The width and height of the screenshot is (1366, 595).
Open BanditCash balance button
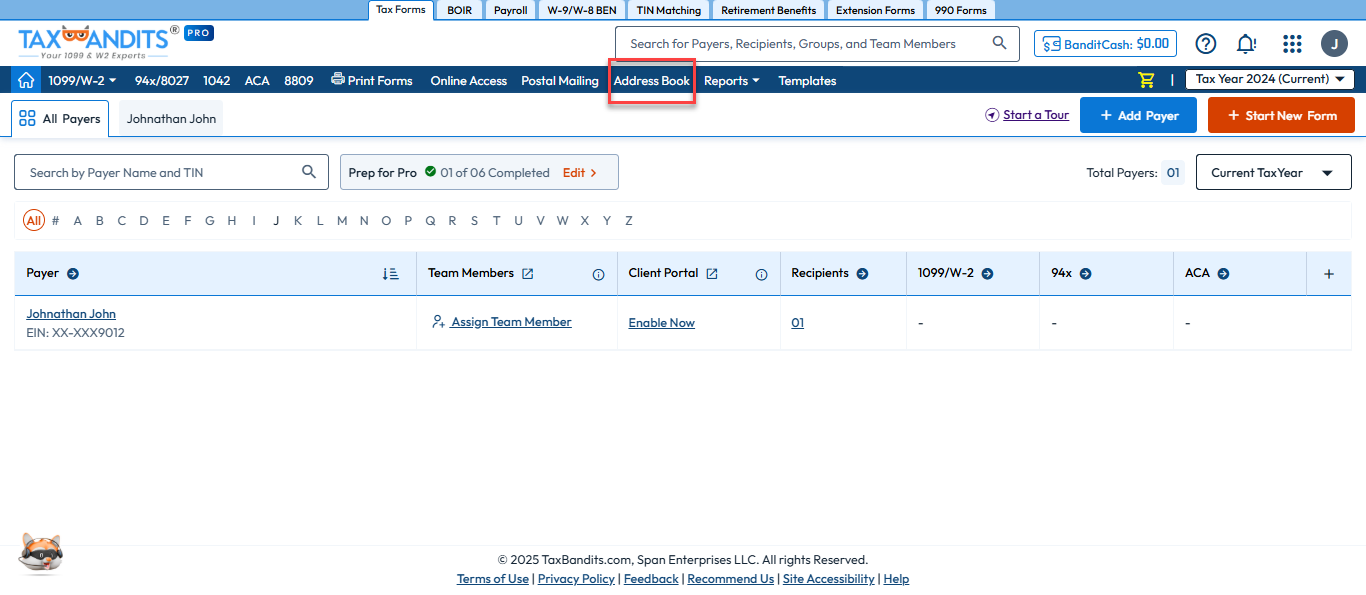pos(1105,44)
